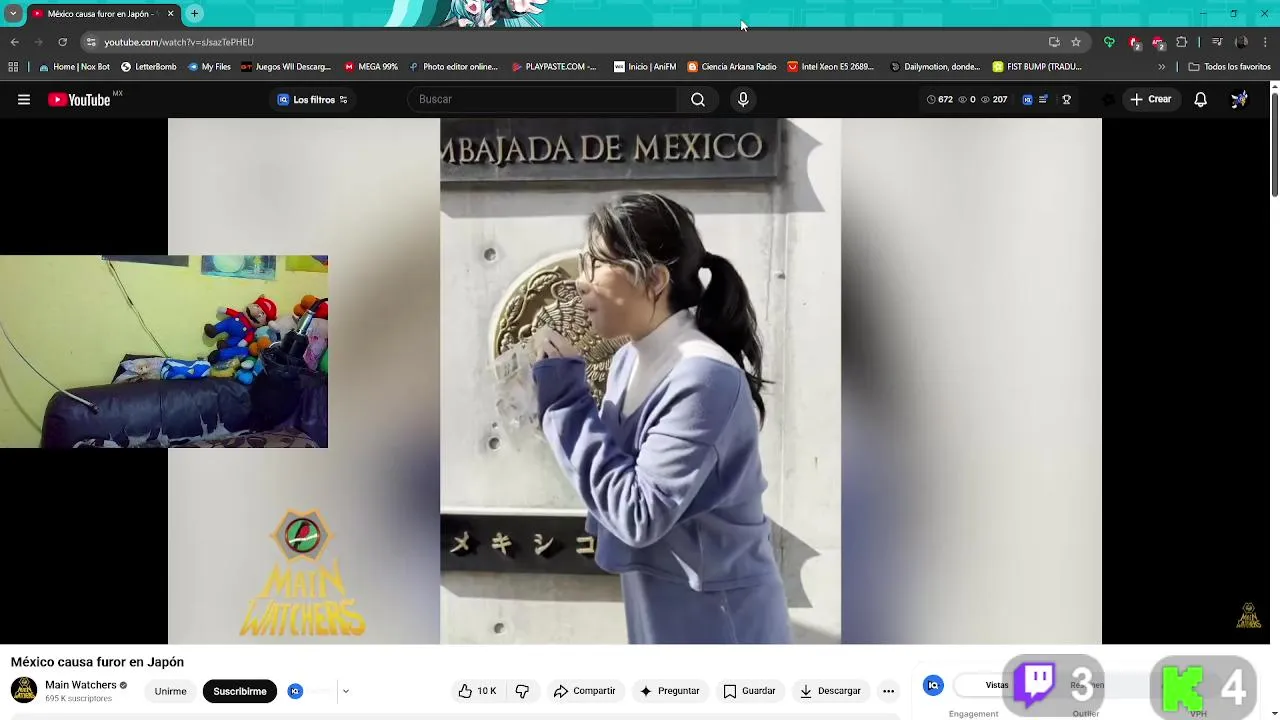1280x720 pixels.
Task: Open the Ciencia Arkana Radio bookmark
Action: [732, 67]
